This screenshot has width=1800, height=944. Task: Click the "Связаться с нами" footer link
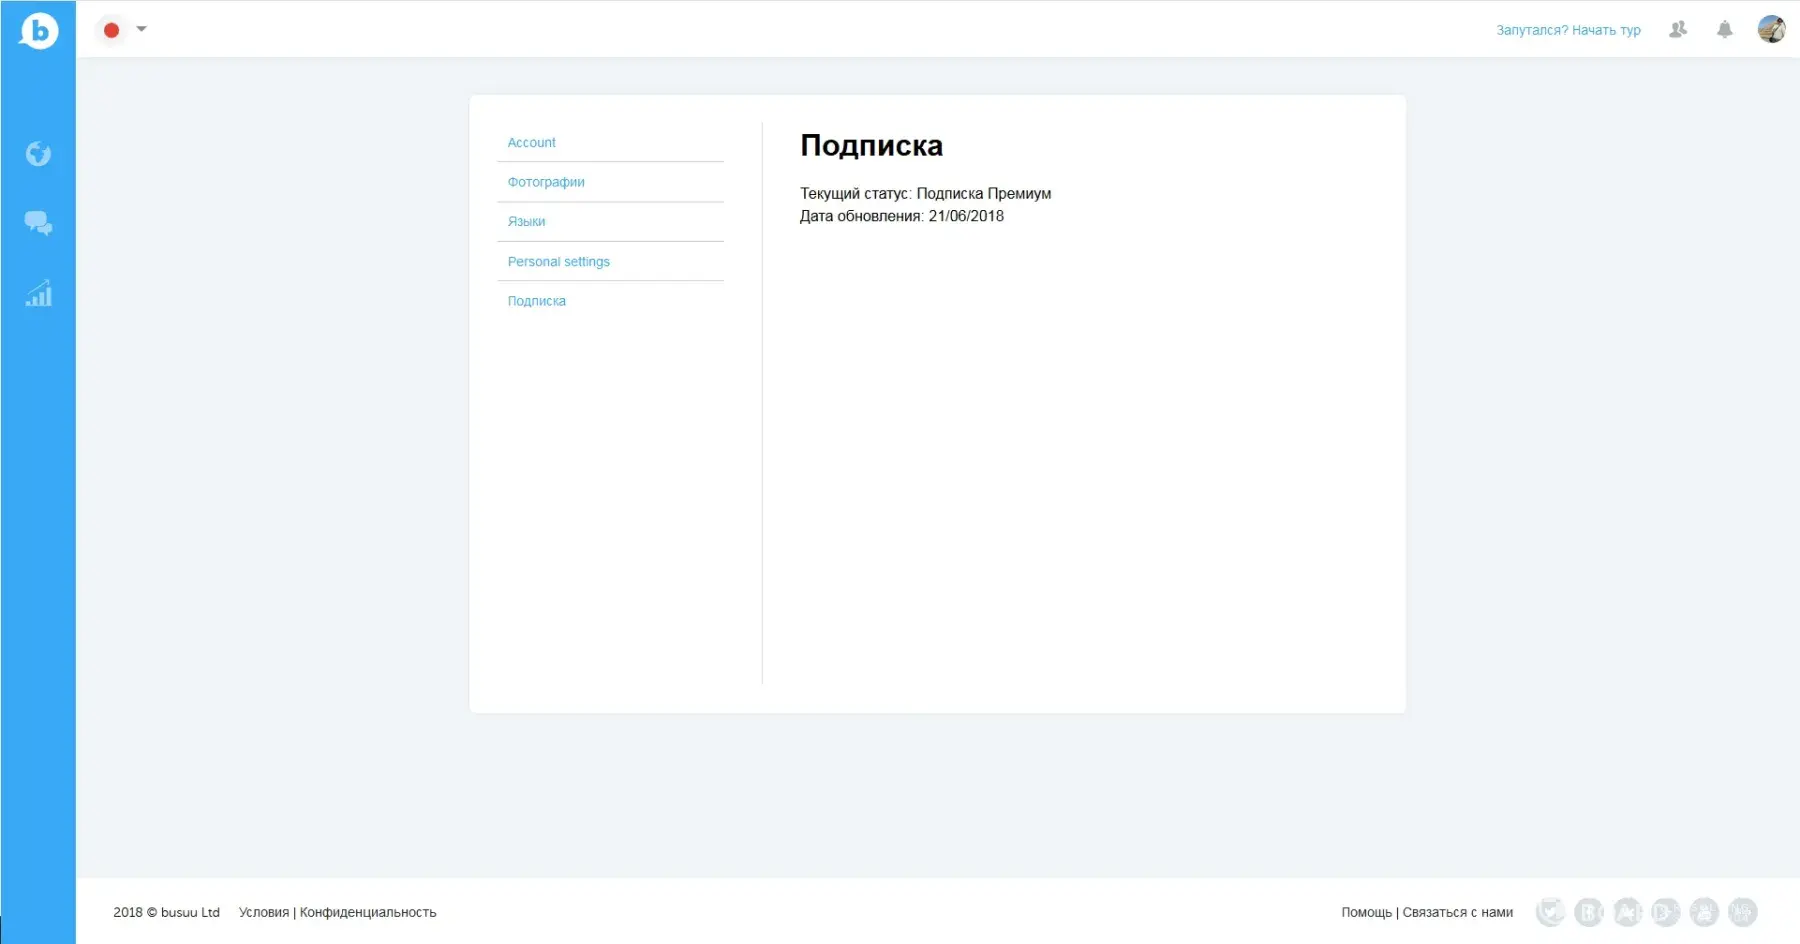tap(1457, 912)
